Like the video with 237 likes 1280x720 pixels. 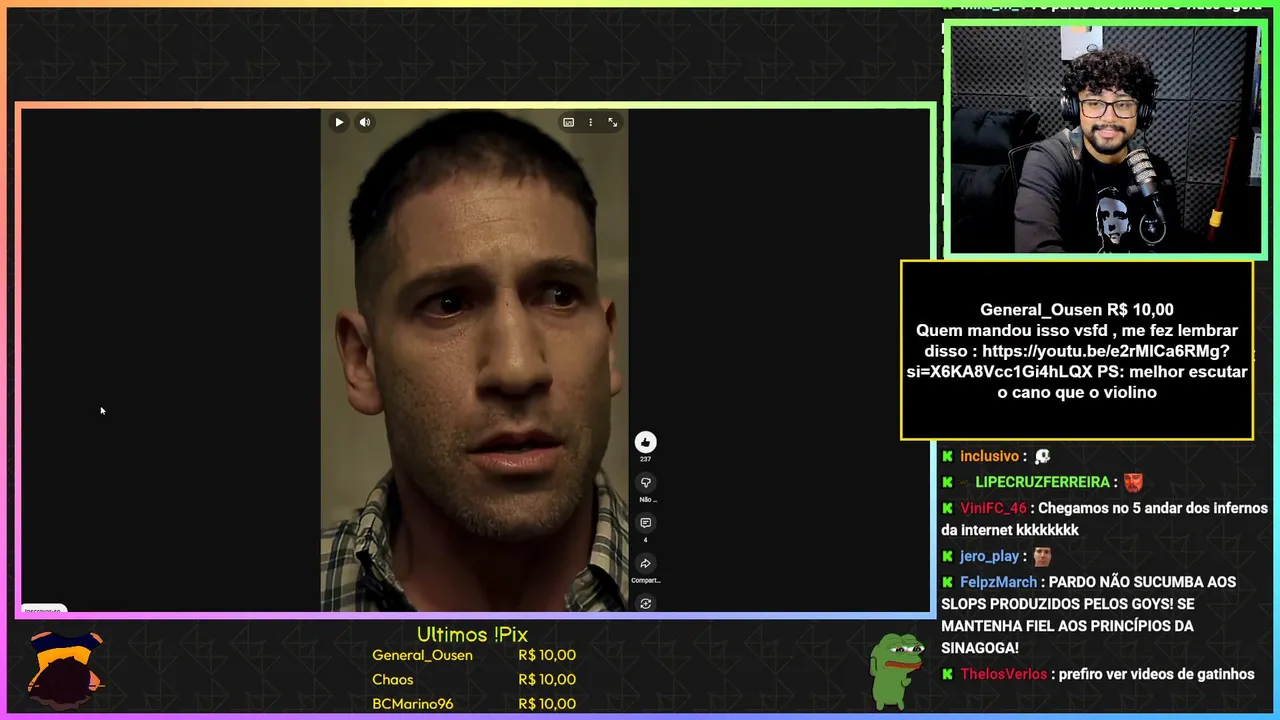pyautogui.click(x=645, y=442)
